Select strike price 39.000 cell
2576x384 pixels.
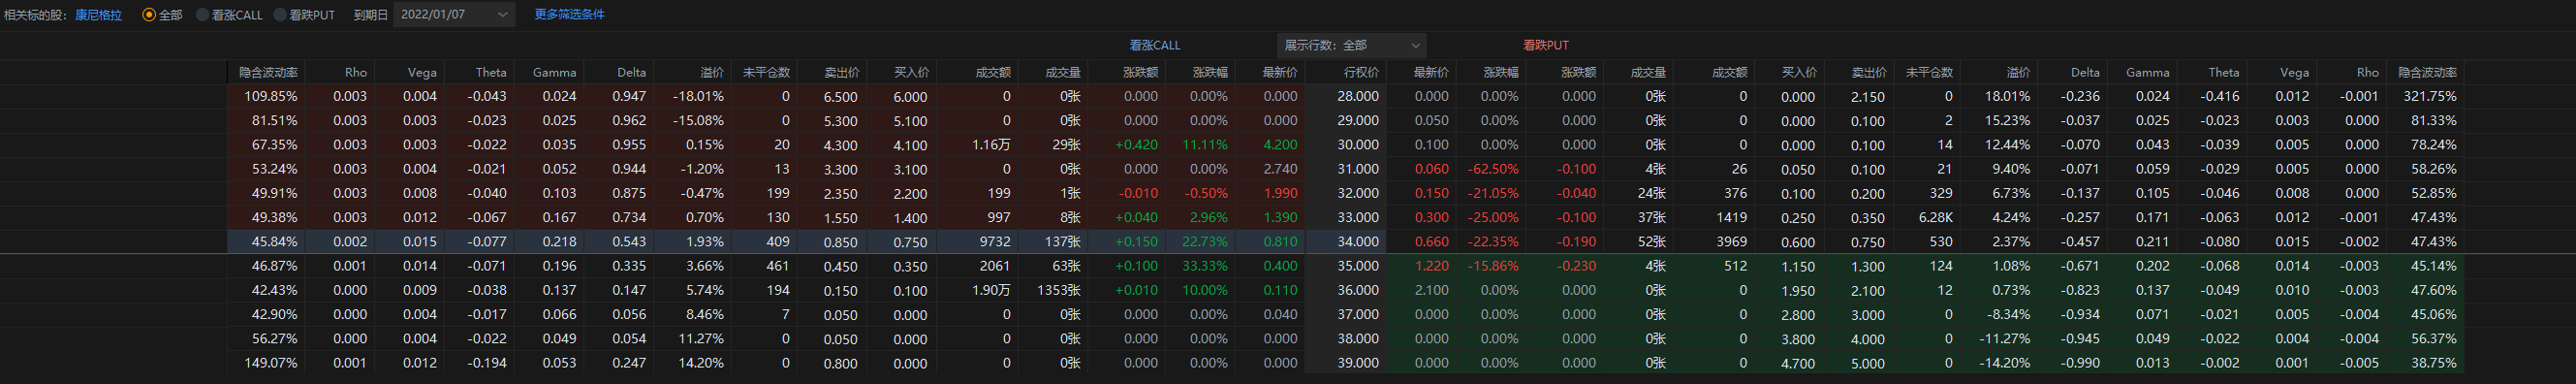click(1358, 363)
